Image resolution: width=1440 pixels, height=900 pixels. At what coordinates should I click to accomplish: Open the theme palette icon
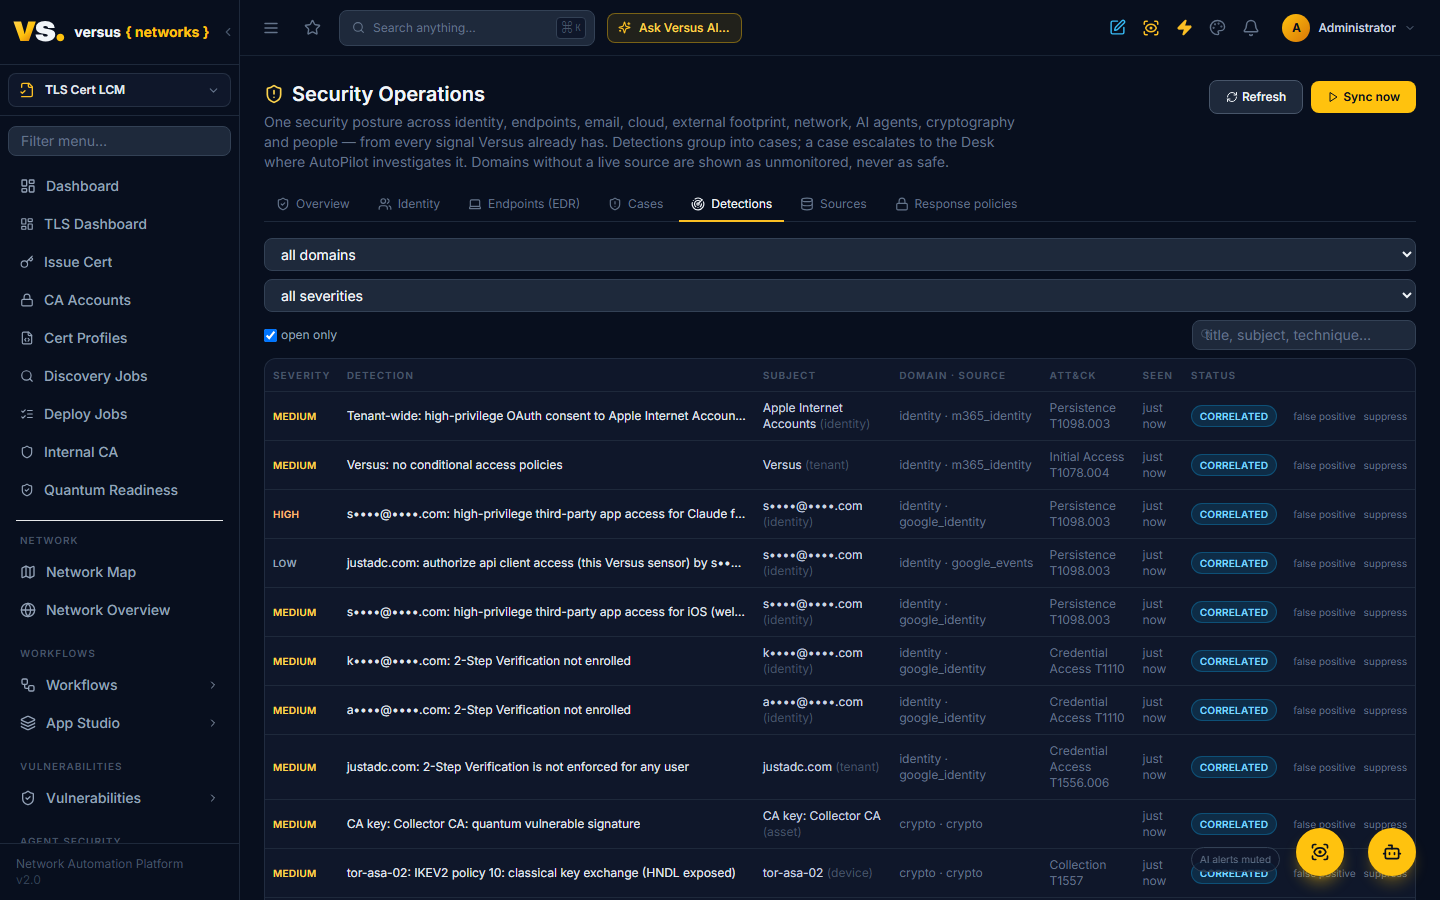(1217, 28)
